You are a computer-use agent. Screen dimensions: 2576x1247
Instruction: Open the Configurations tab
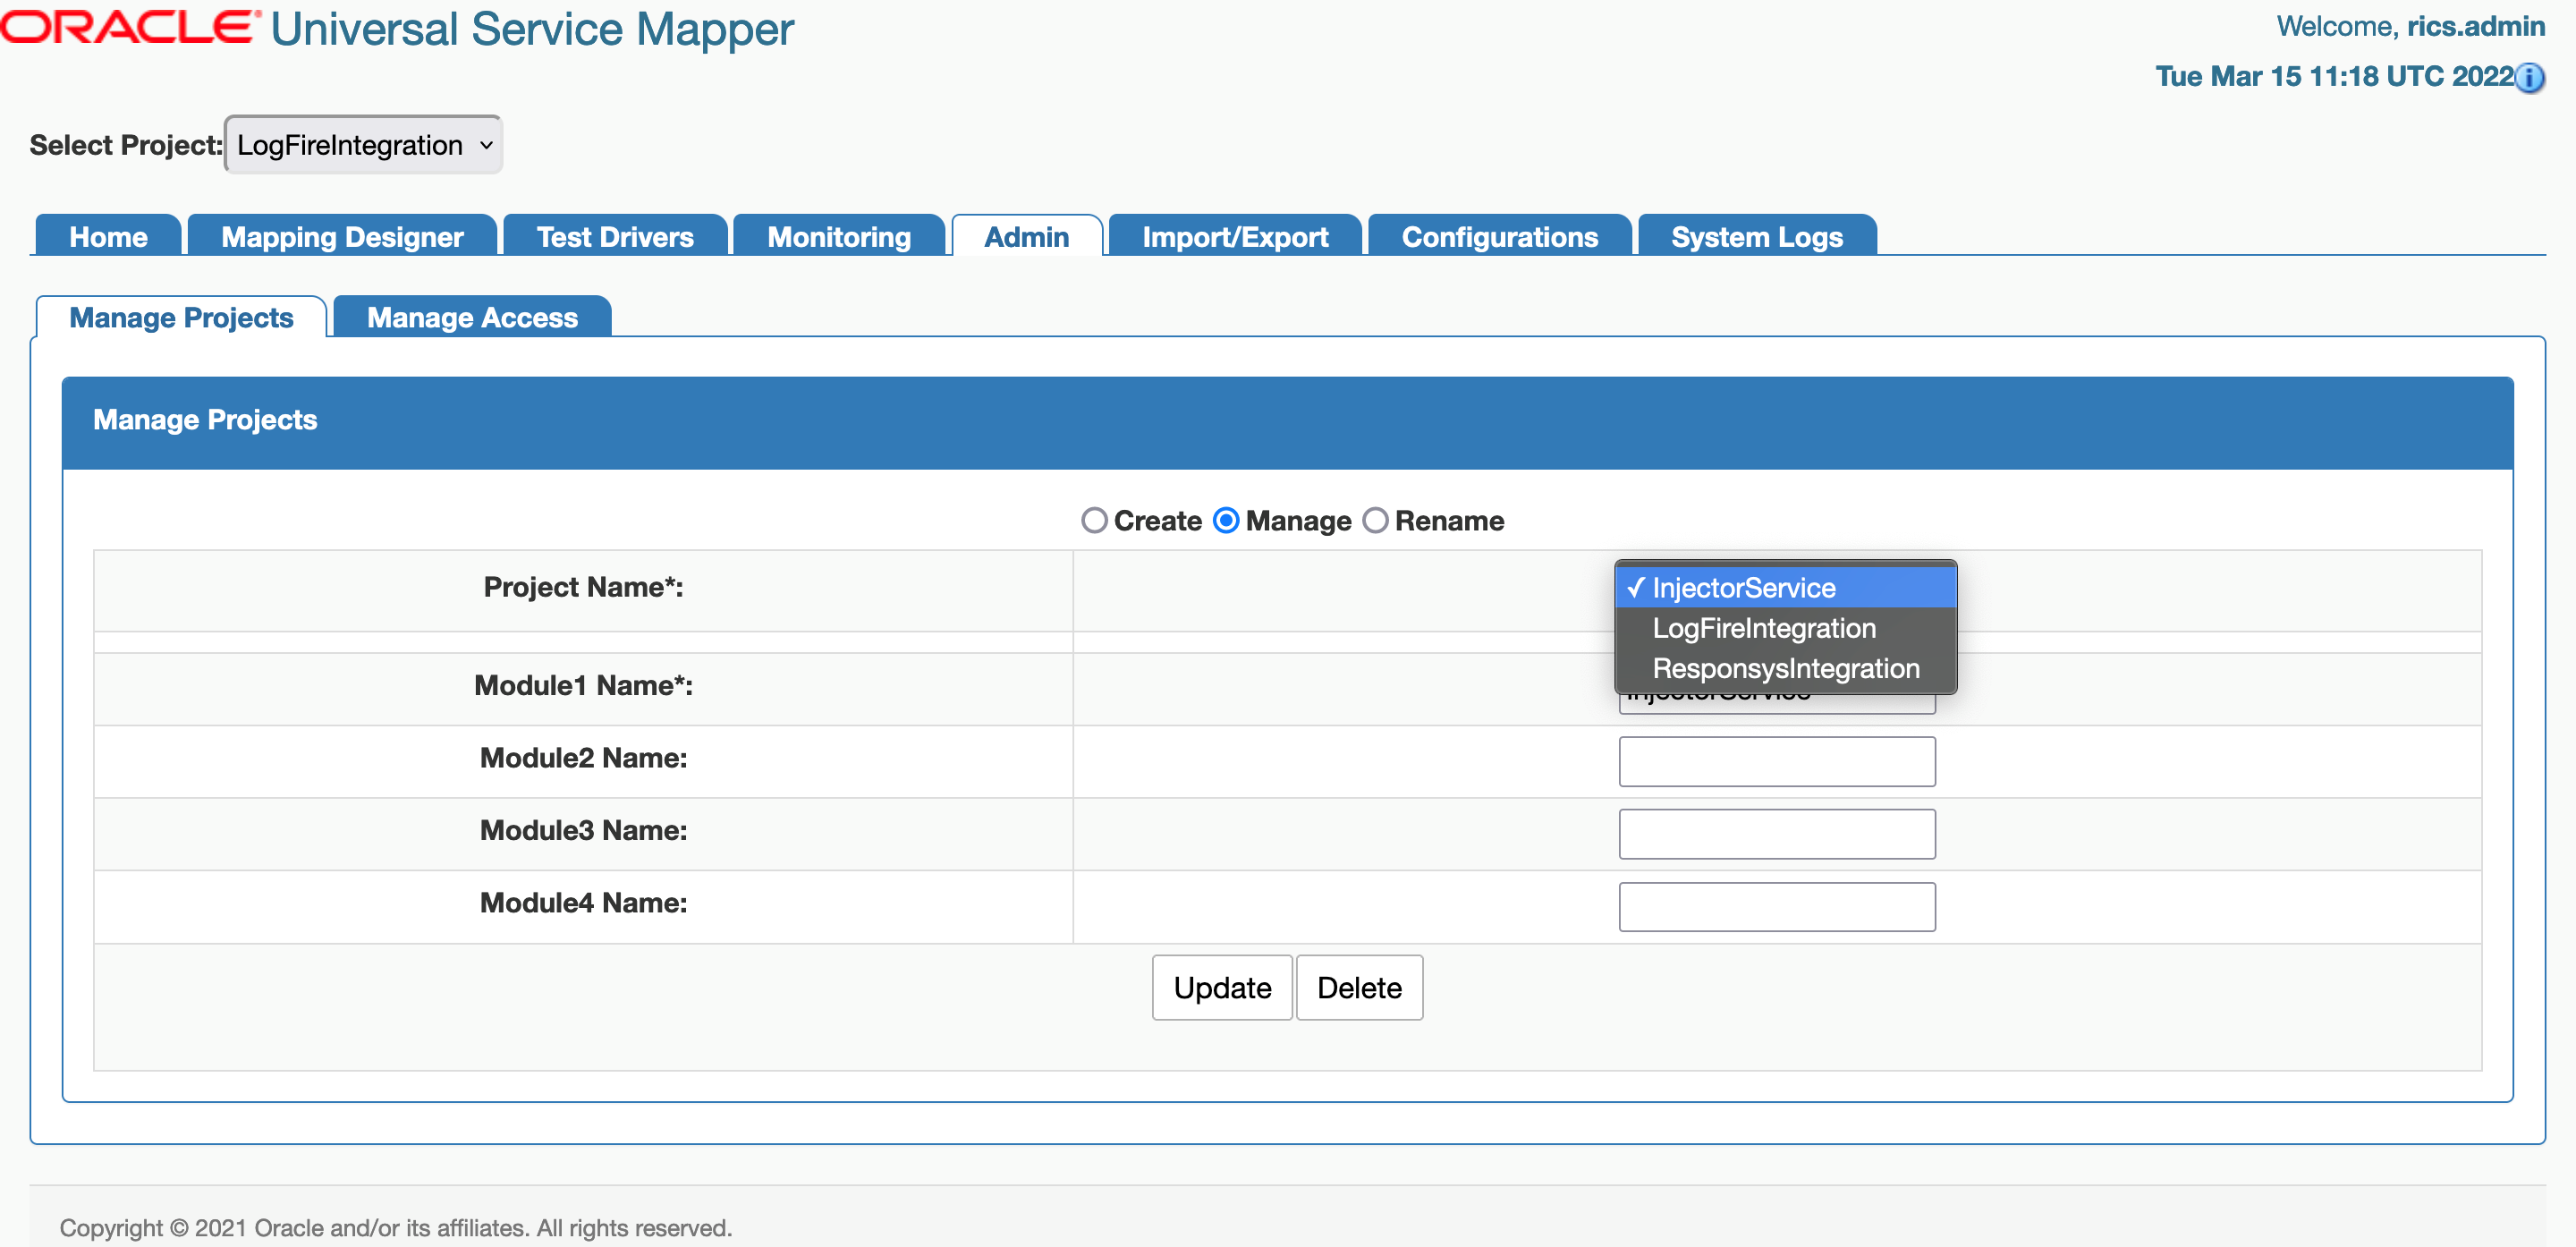coord(1499,237)
